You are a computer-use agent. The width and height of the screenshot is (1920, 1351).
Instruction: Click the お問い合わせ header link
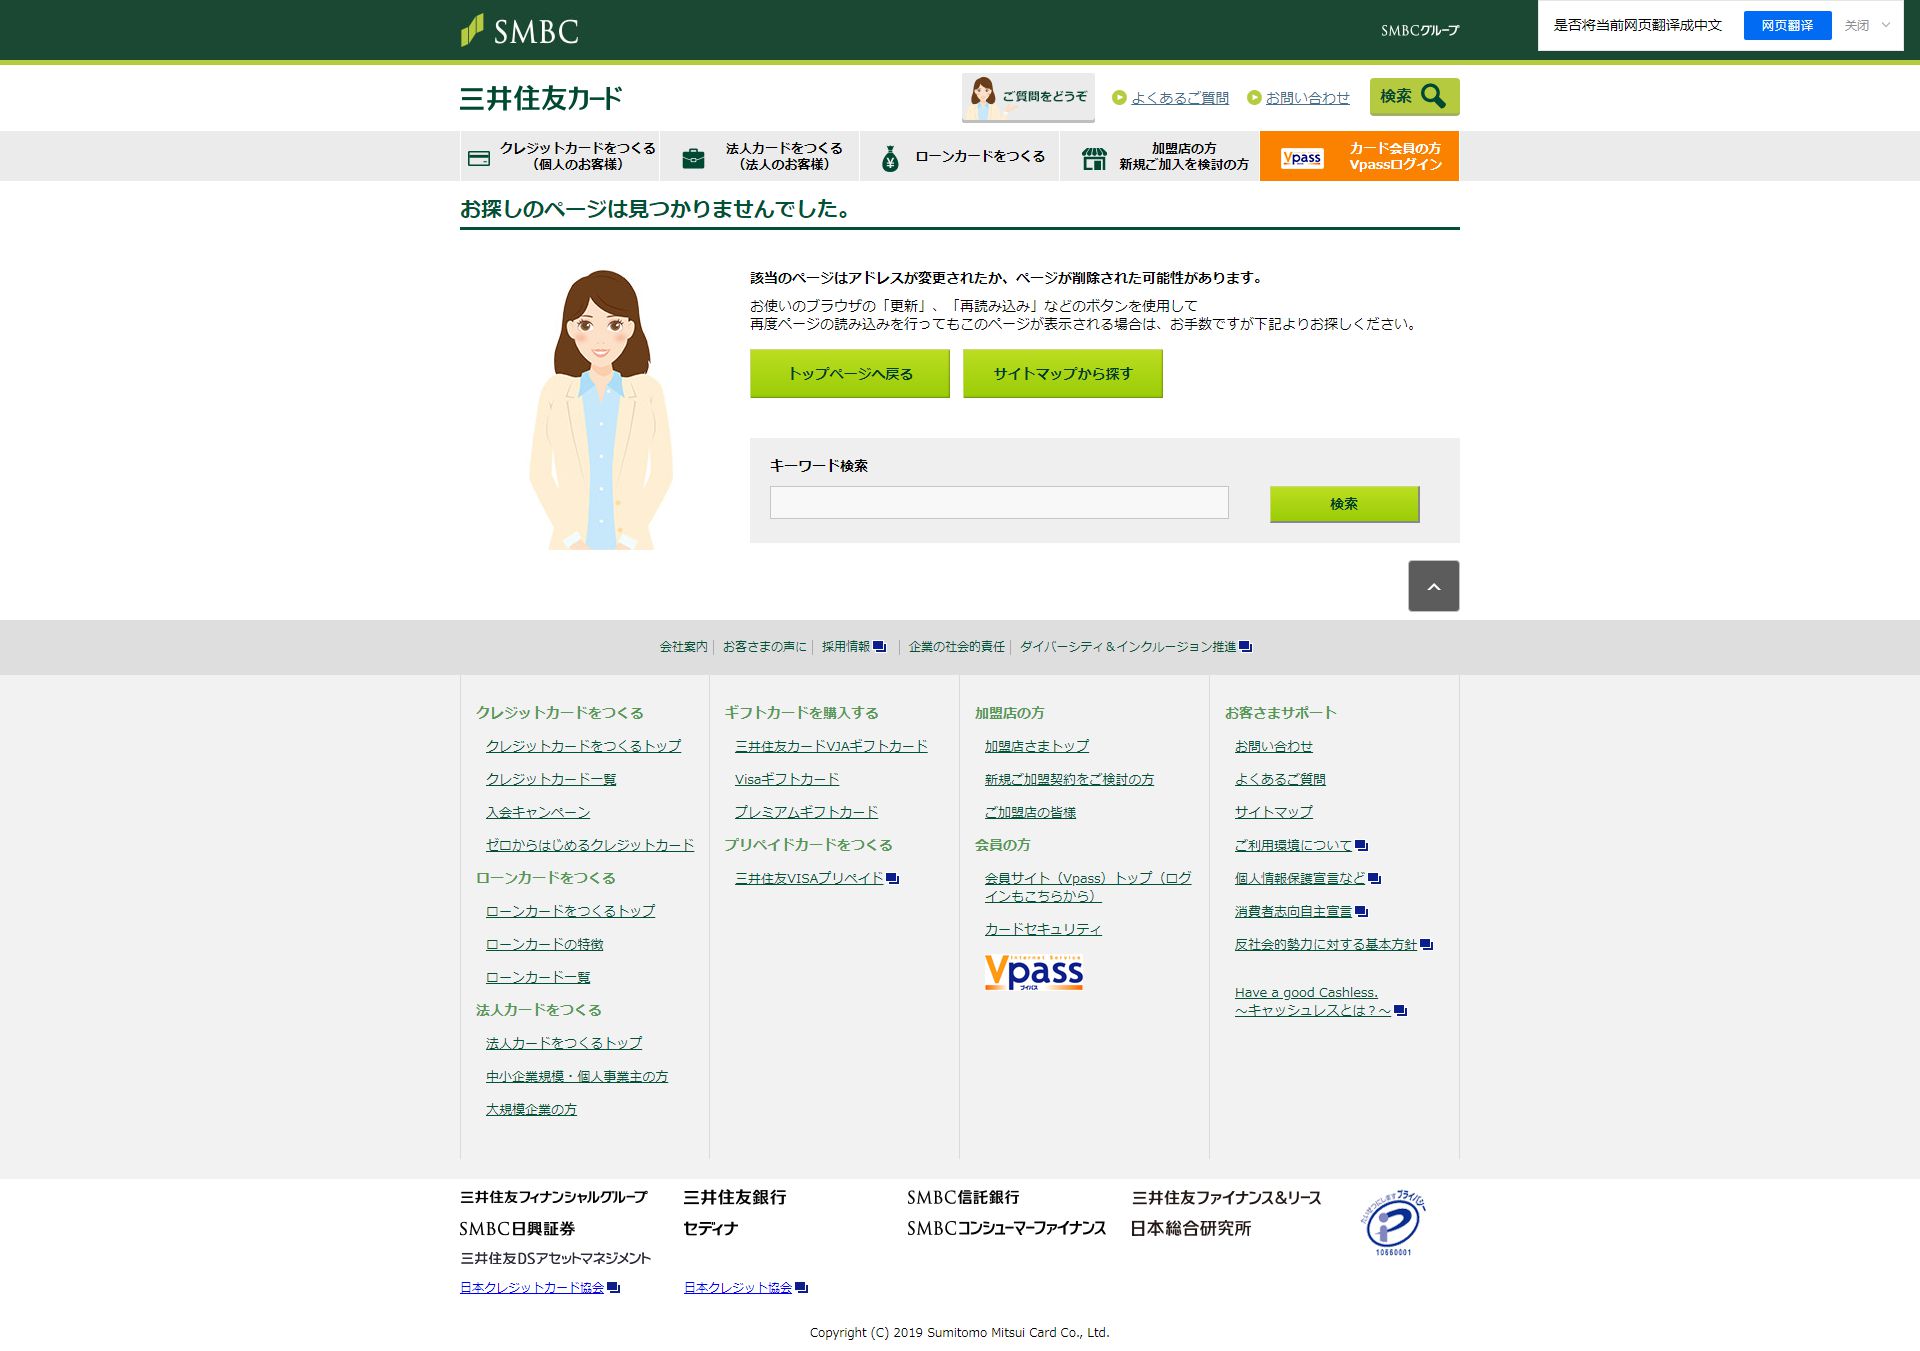pyautogui.click(x=1307, y=98)
